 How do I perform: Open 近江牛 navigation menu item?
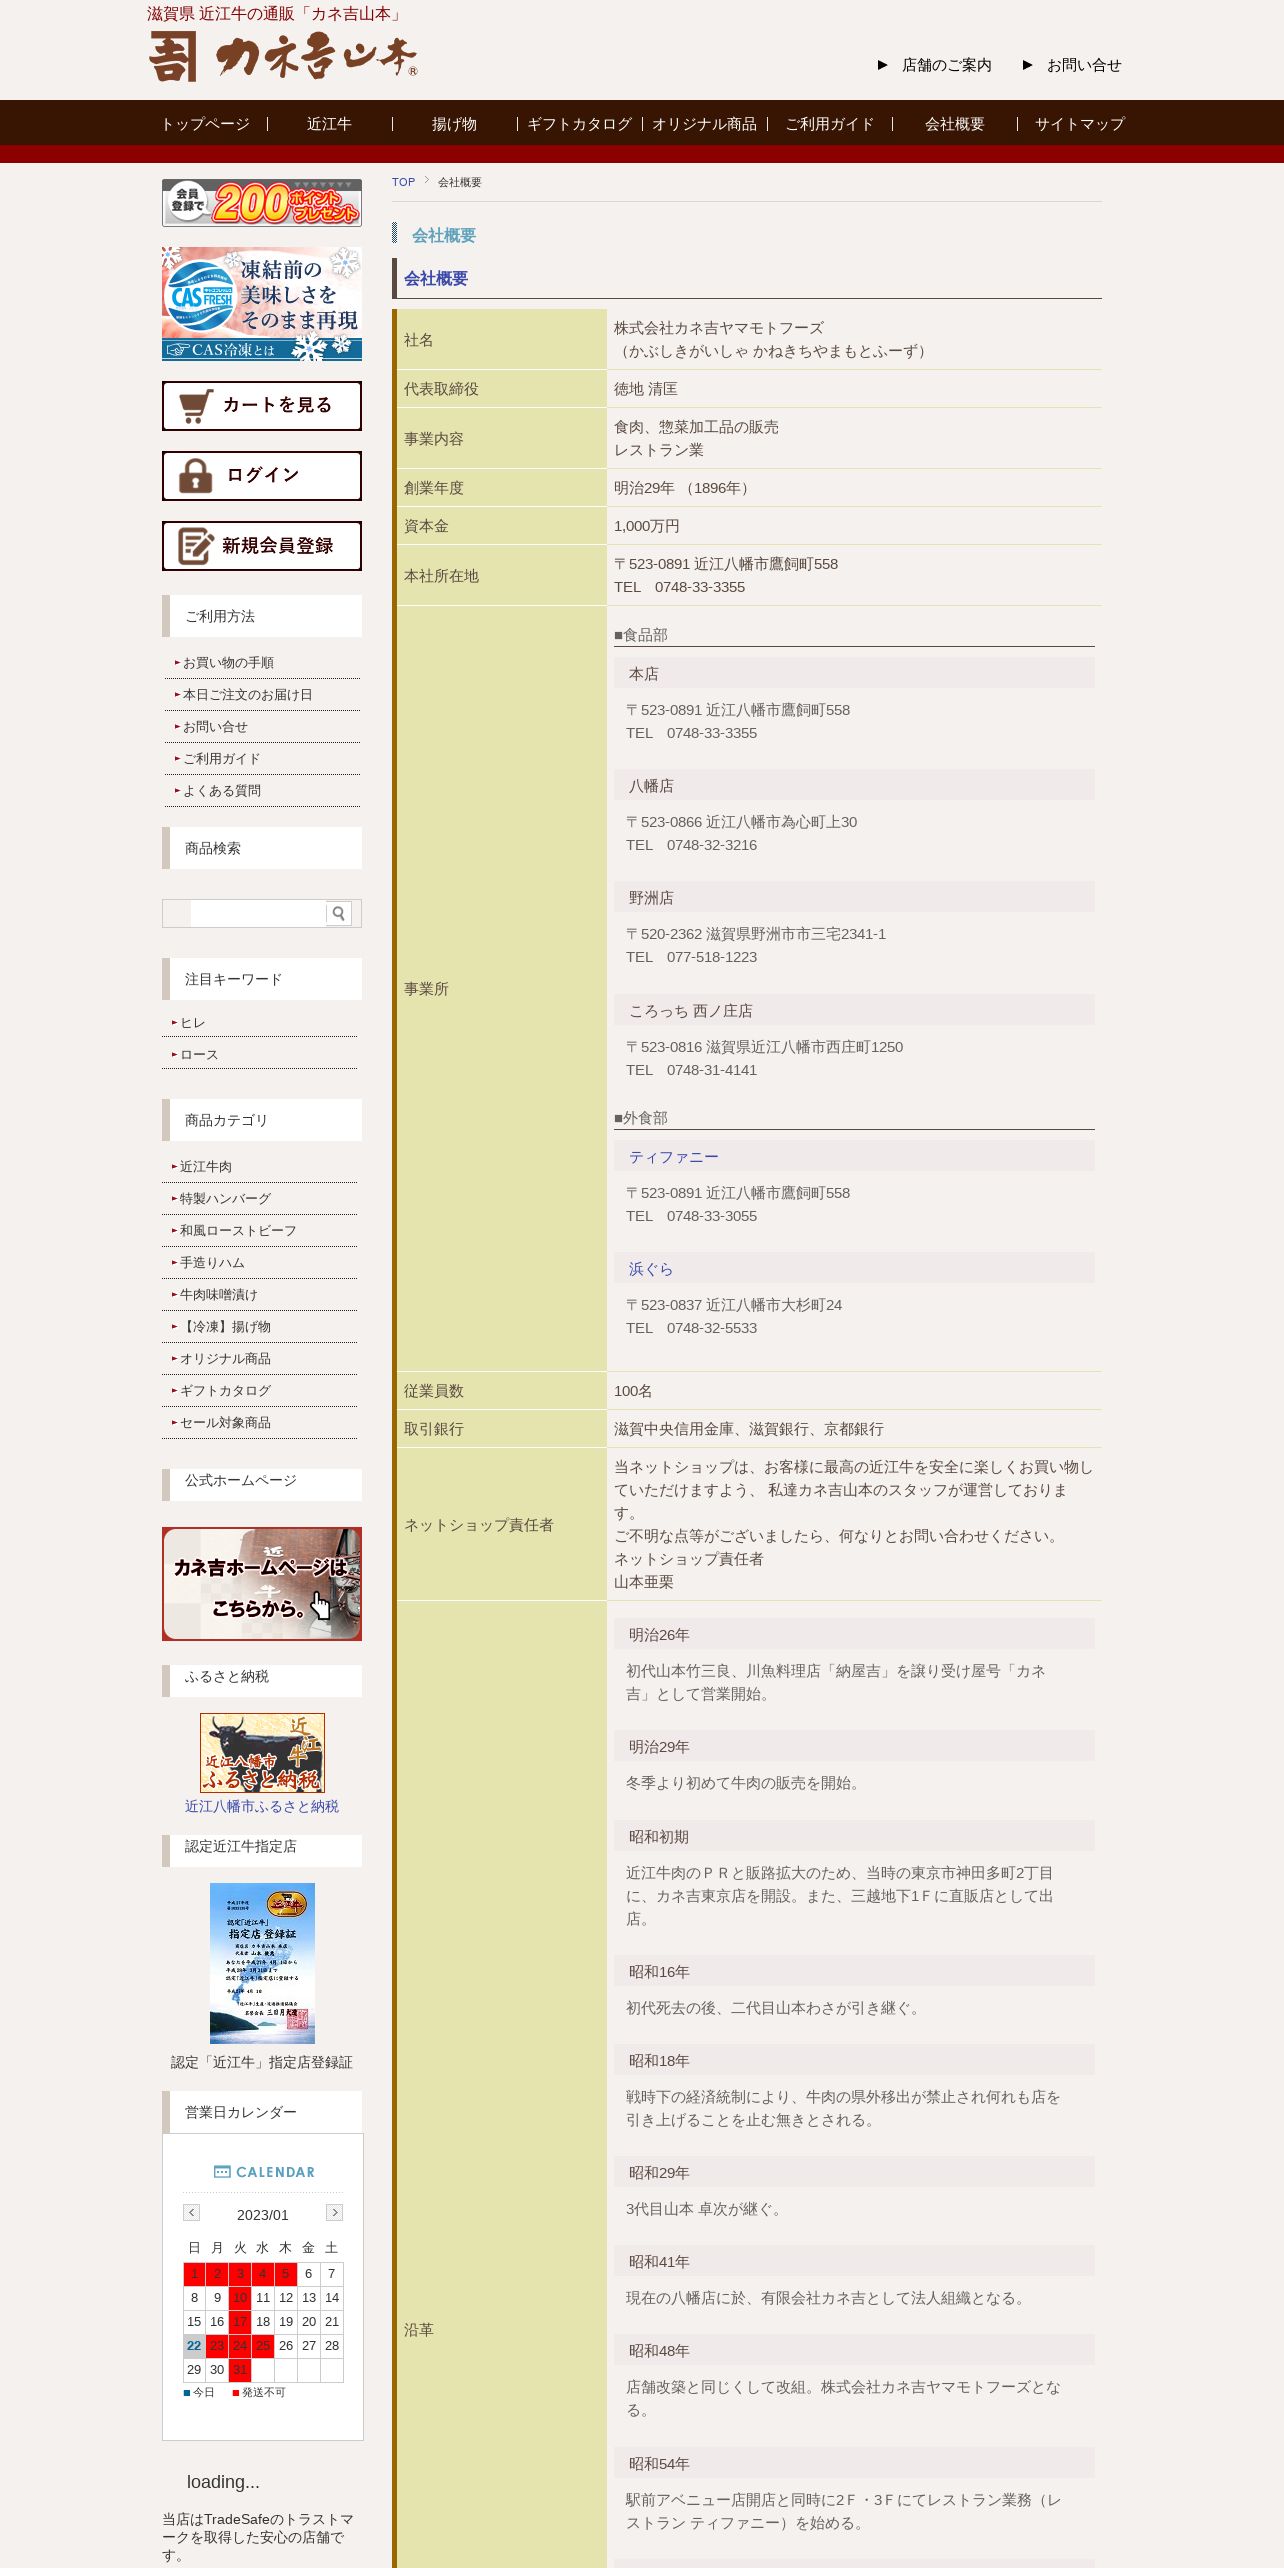click(x=329, y=124)
